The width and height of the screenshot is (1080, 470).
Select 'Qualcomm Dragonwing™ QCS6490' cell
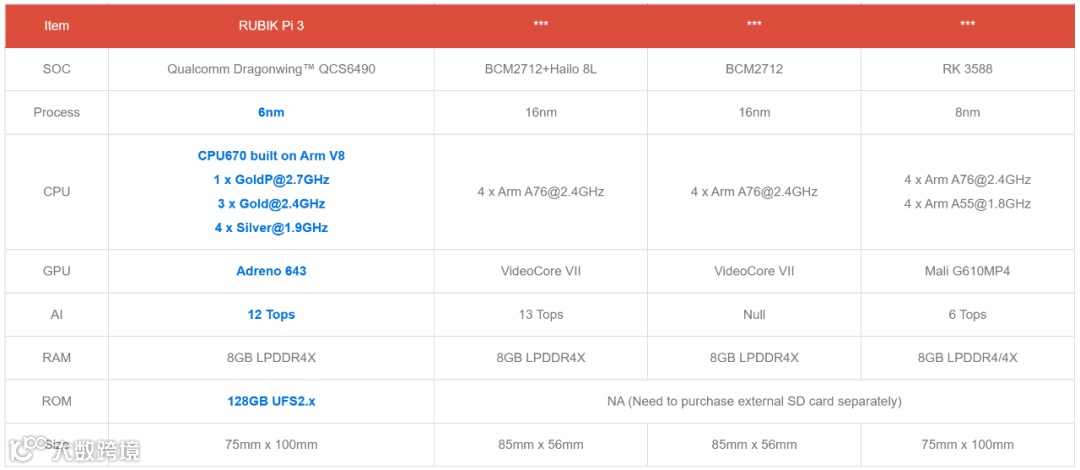point(271,70)
